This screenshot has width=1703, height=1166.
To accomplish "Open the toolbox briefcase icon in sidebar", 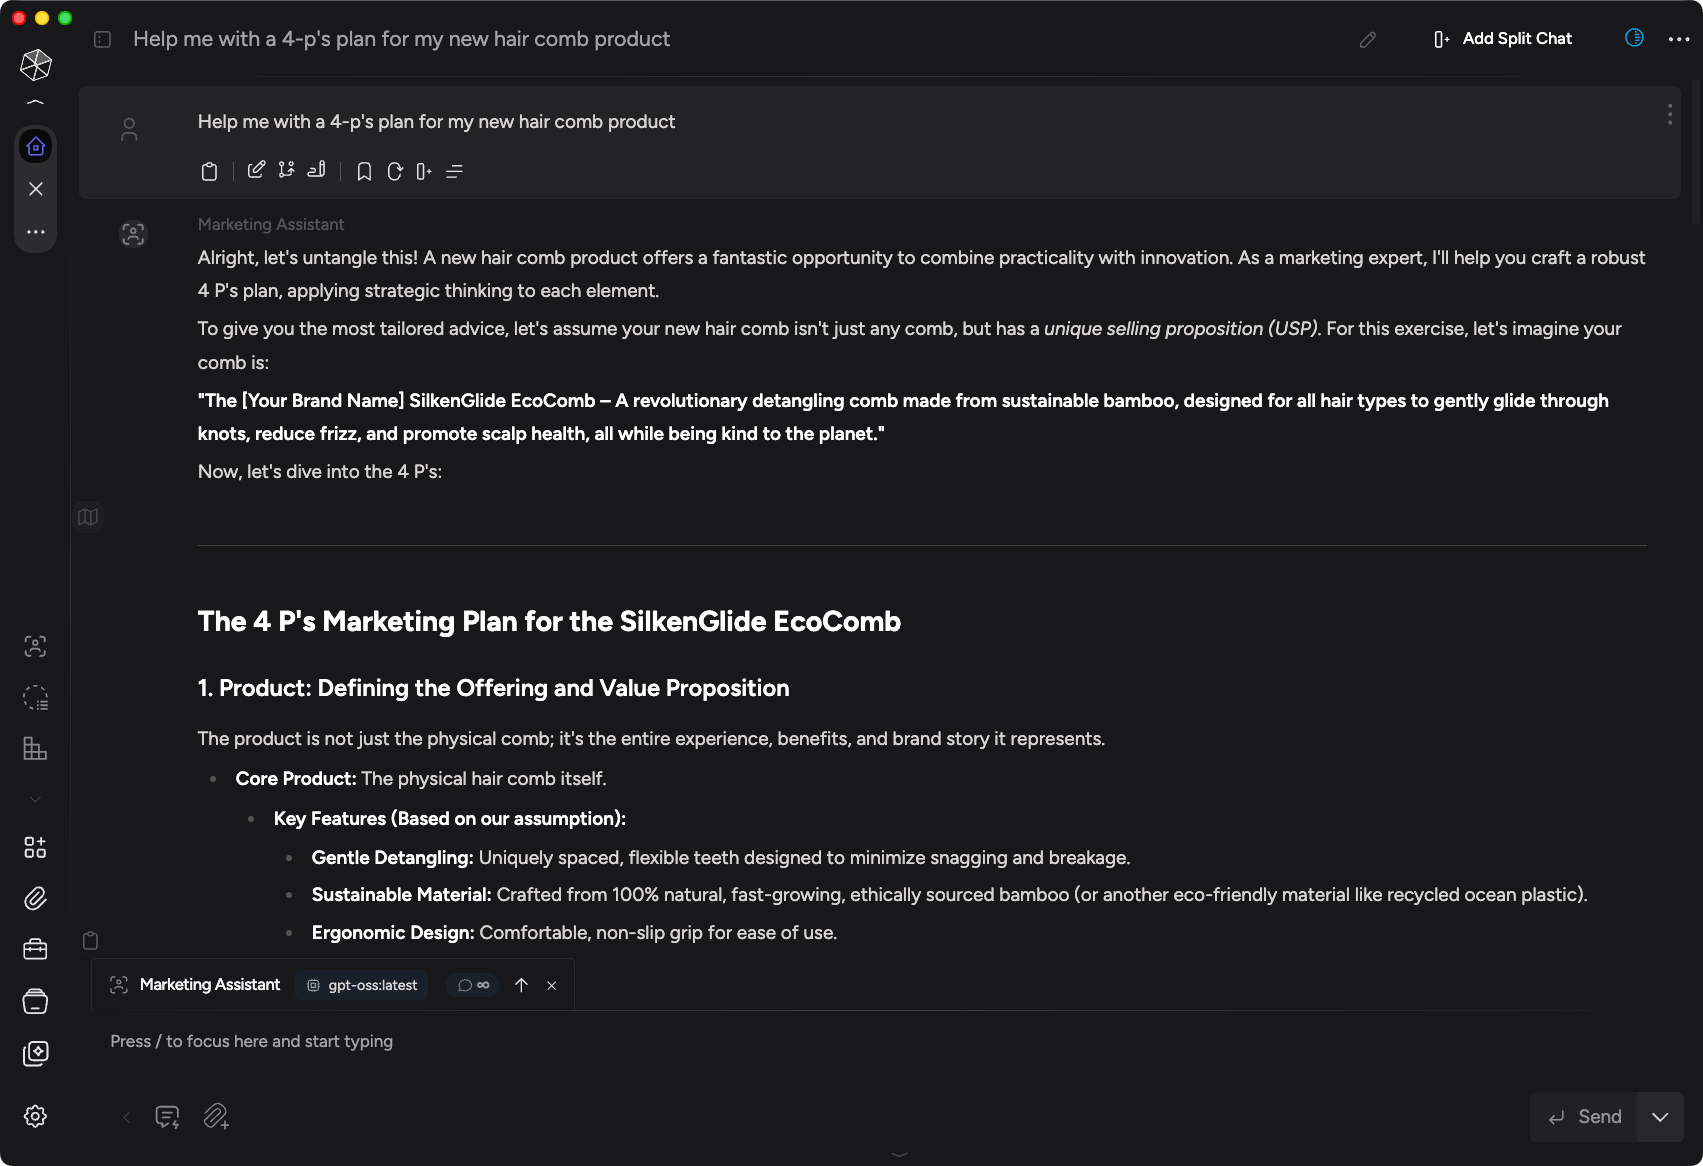I will pos(35,949).
